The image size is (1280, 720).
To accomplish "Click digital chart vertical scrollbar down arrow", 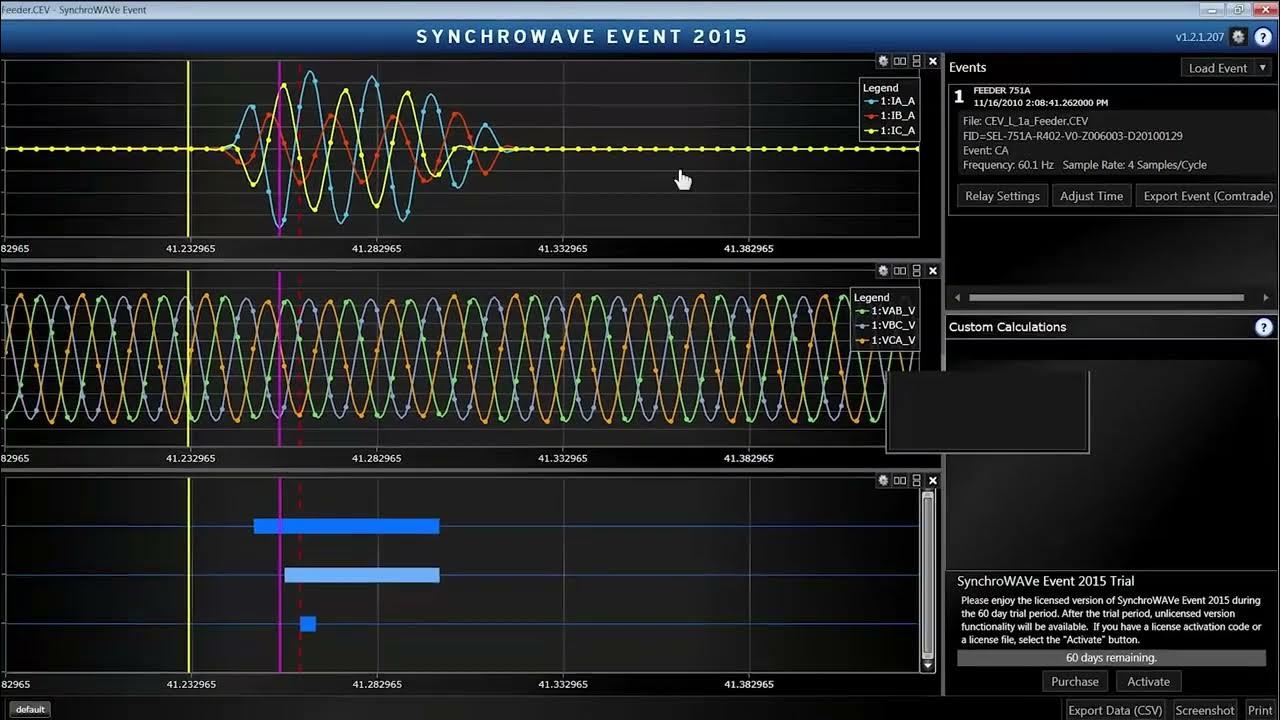I will 927,665.
